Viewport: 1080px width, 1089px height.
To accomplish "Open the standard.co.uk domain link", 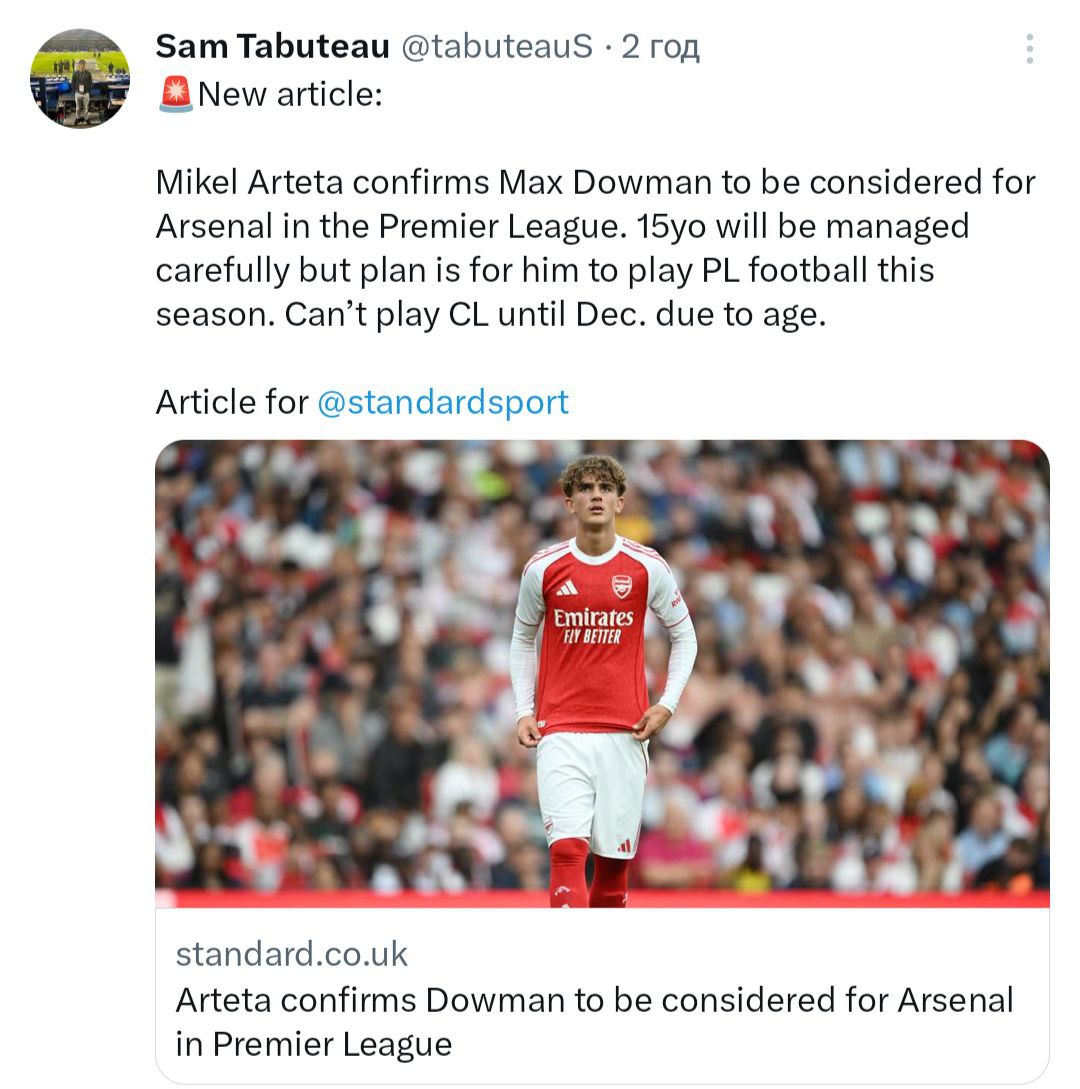I will tap(292, 953).
